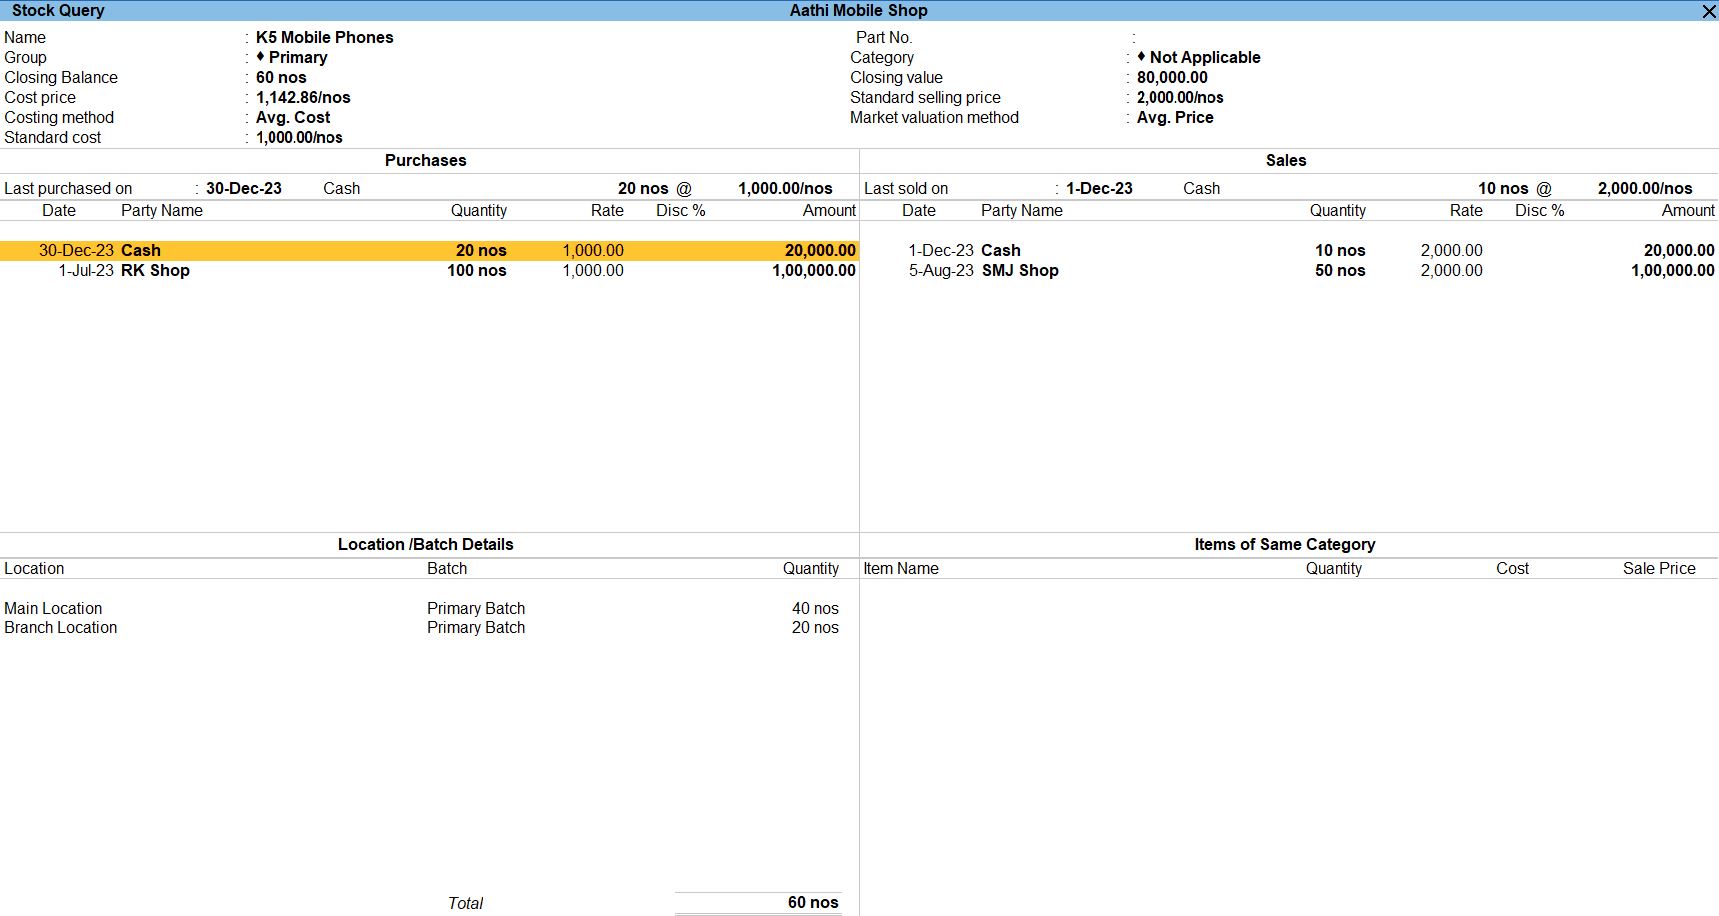This screenshot has height=916, width=1719.
Task: Click the Purchases section heading
Action: pyautogui.click(x=426, y=160)
